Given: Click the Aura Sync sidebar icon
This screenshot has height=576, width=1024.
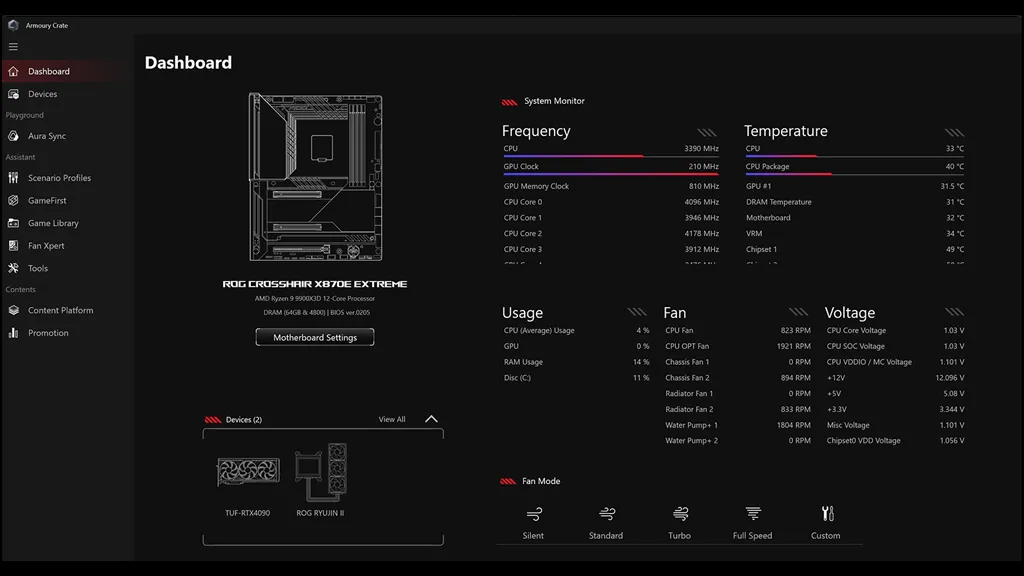Looking at the screenshot, I should [x=14, y=136].
